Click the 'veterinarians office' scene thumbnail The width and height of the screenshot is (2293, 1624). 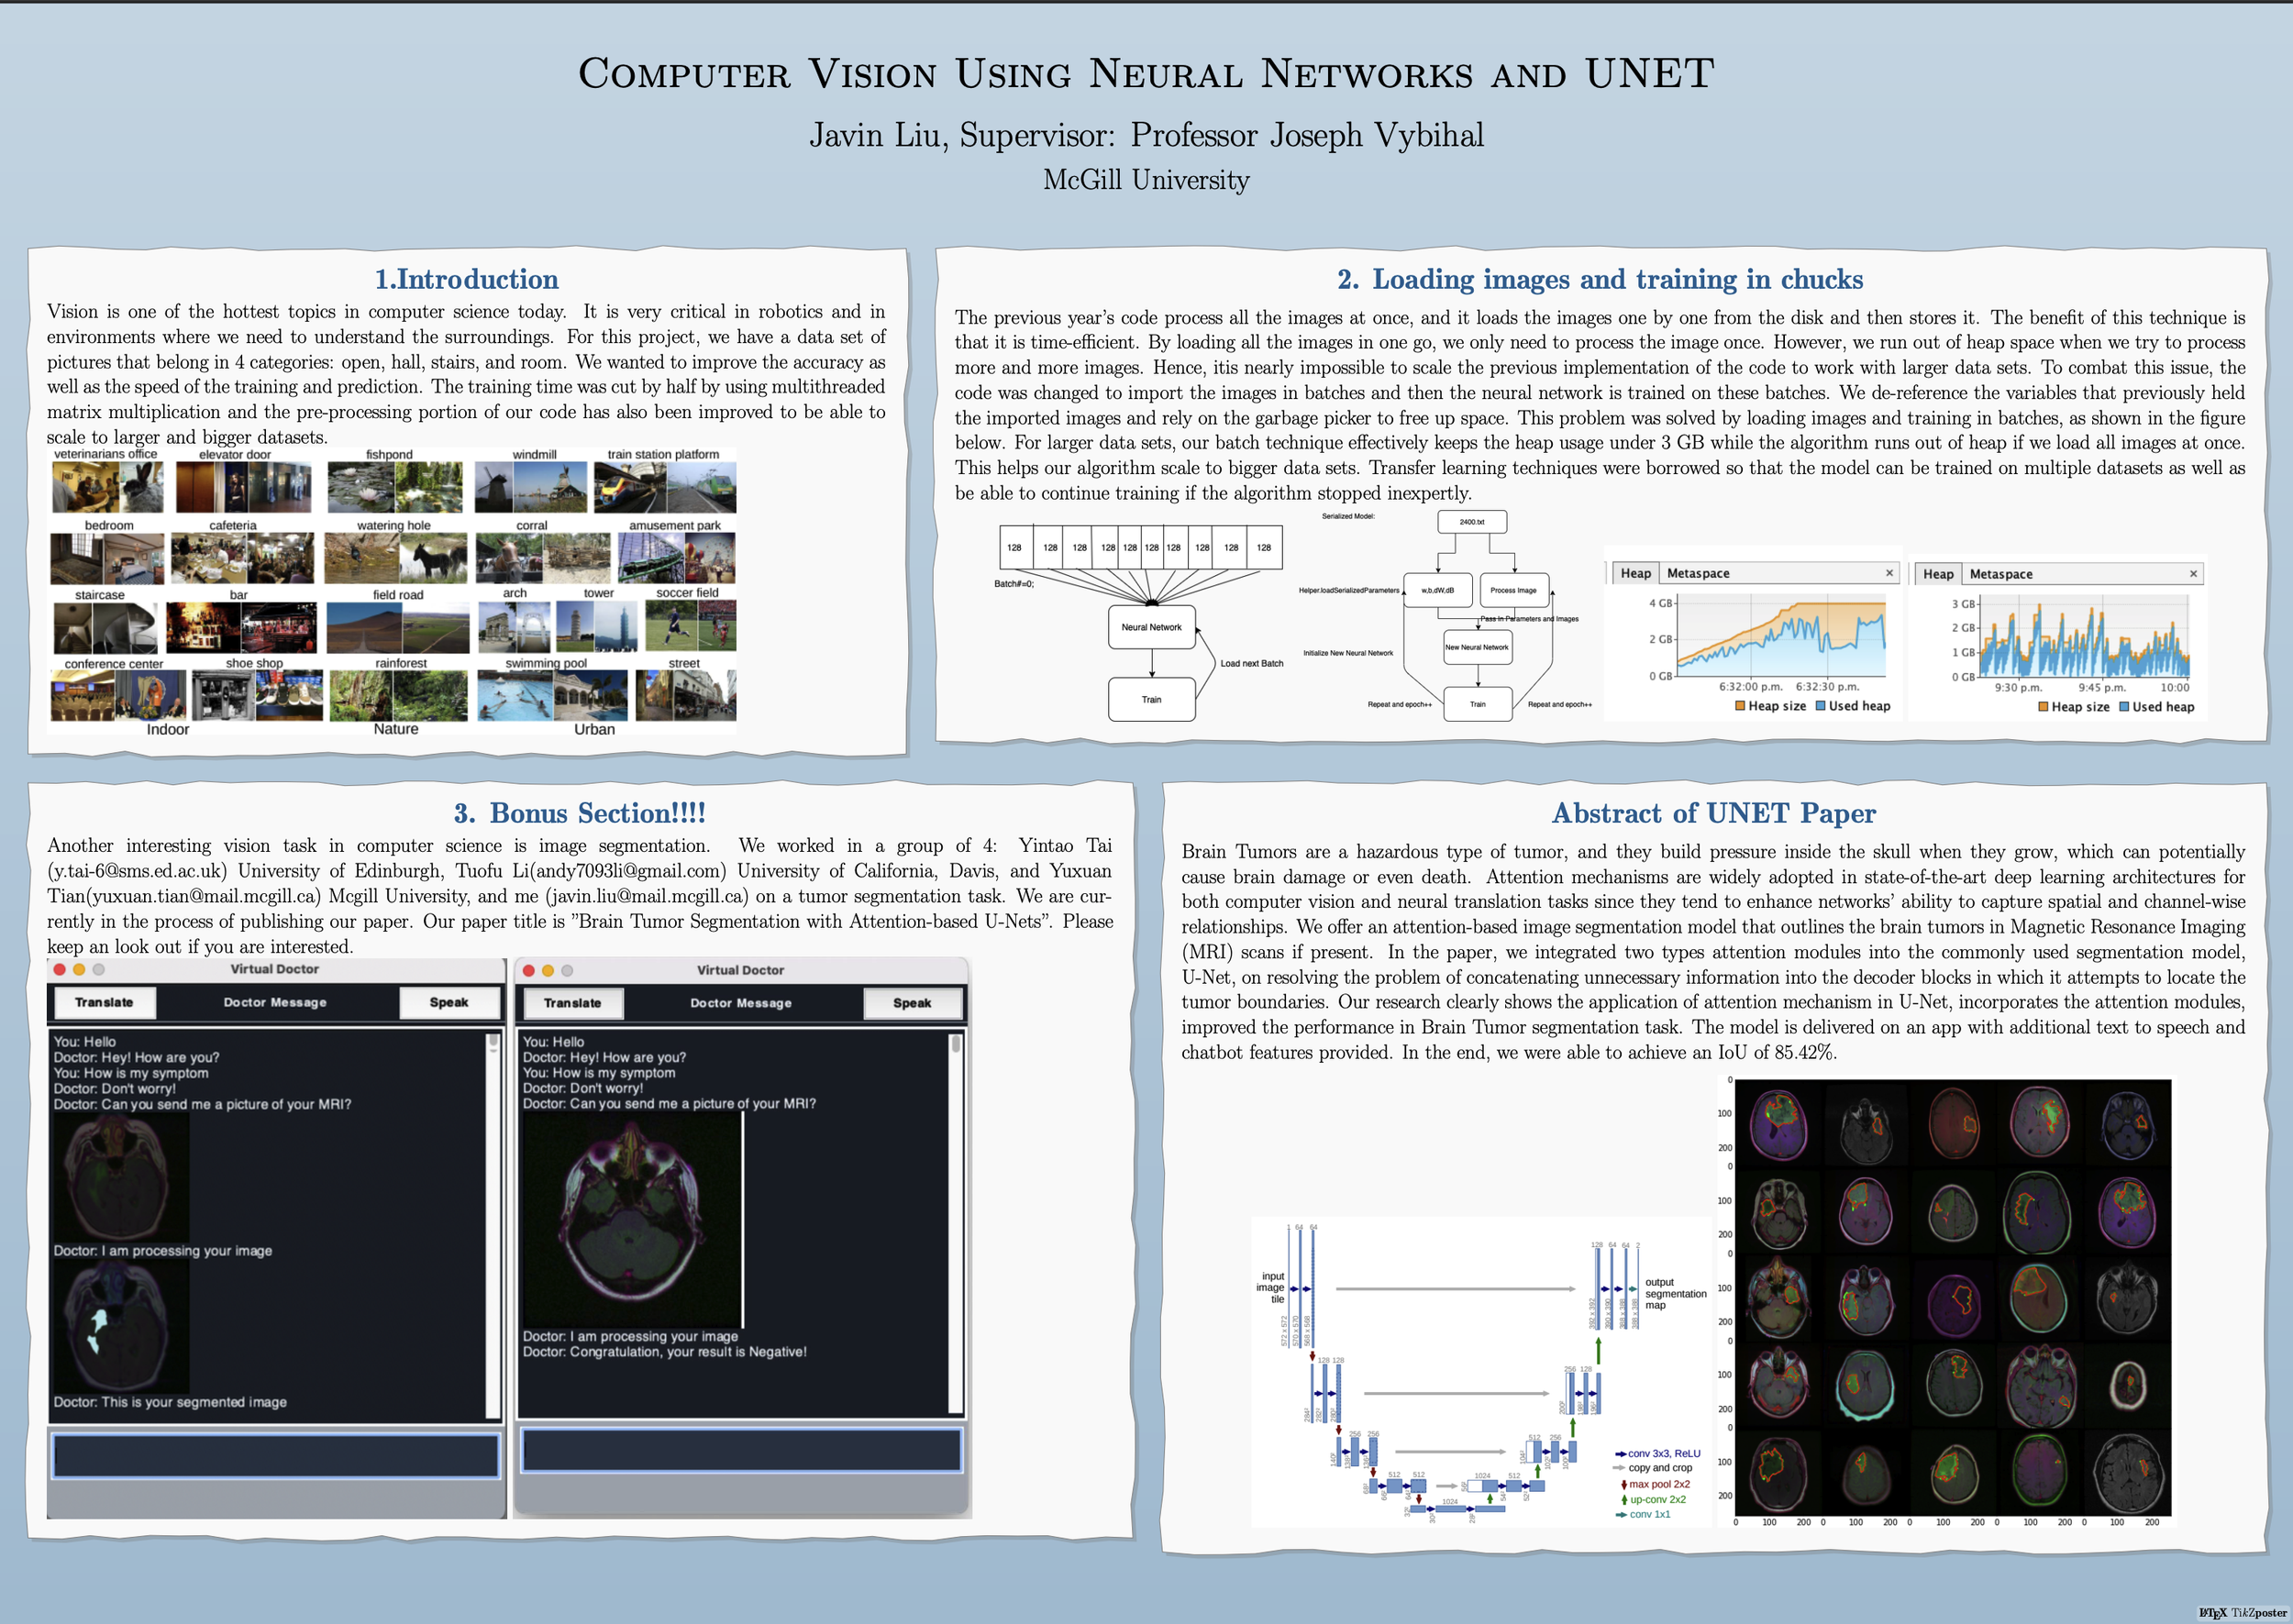pos(107,487)
